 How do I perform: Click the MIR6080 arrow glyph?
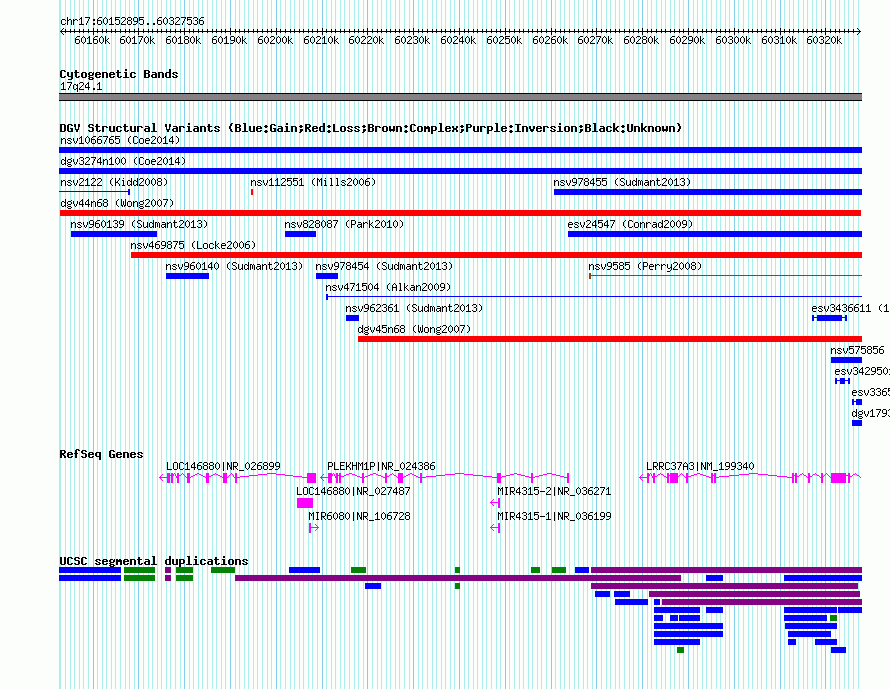[314, 528]
